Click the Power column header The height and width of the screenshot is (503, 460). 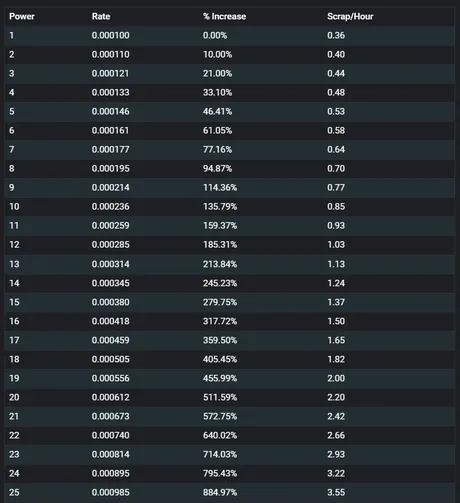coord(22,16)
